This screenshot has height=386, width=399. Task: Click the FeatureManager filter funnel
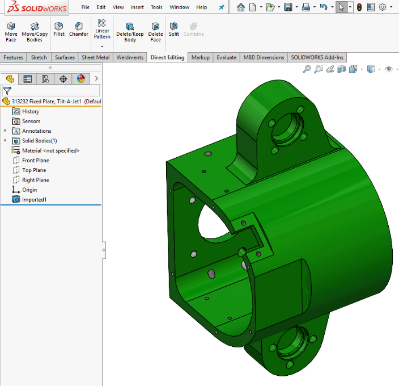coord(7,90)
